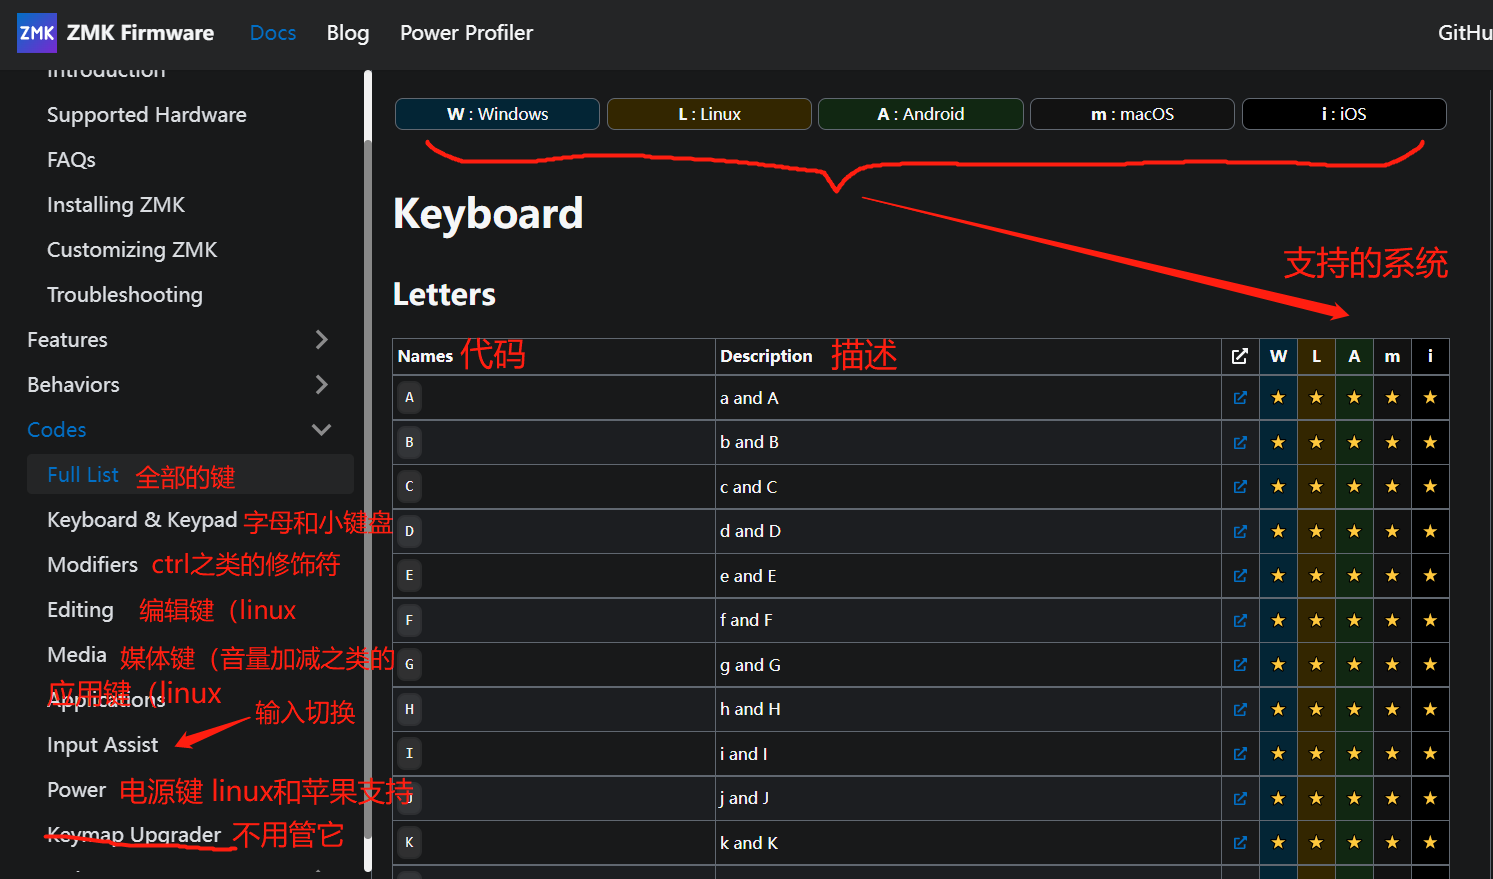Click iOS star for 'e and E'
This screenshot has width=1493, height=879.
click(x=1430, y=576)
